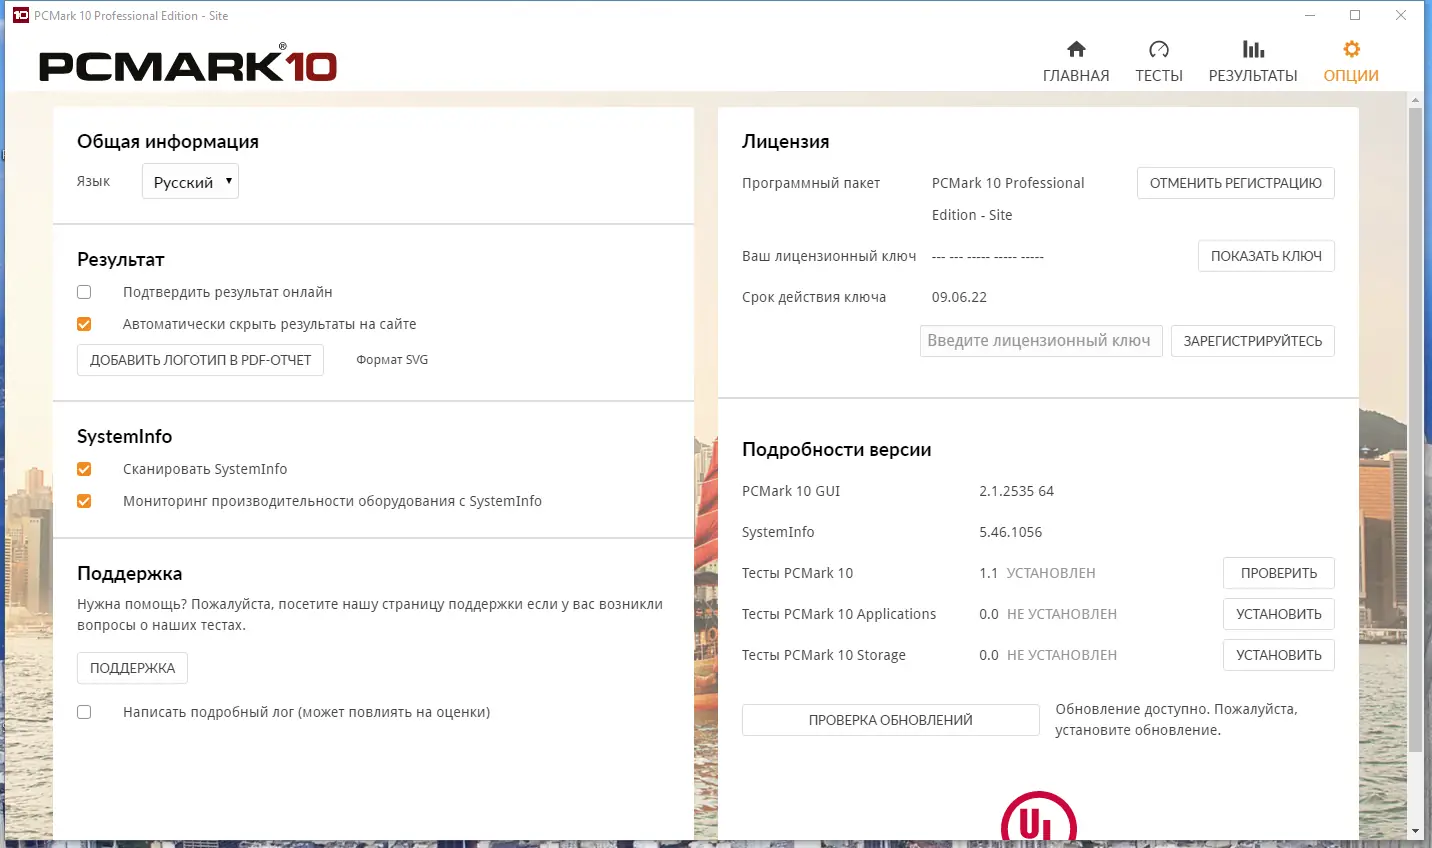The image size is (1432, 848).
Task: Click the PCMark title bar app icon
Action: point(20,15)
